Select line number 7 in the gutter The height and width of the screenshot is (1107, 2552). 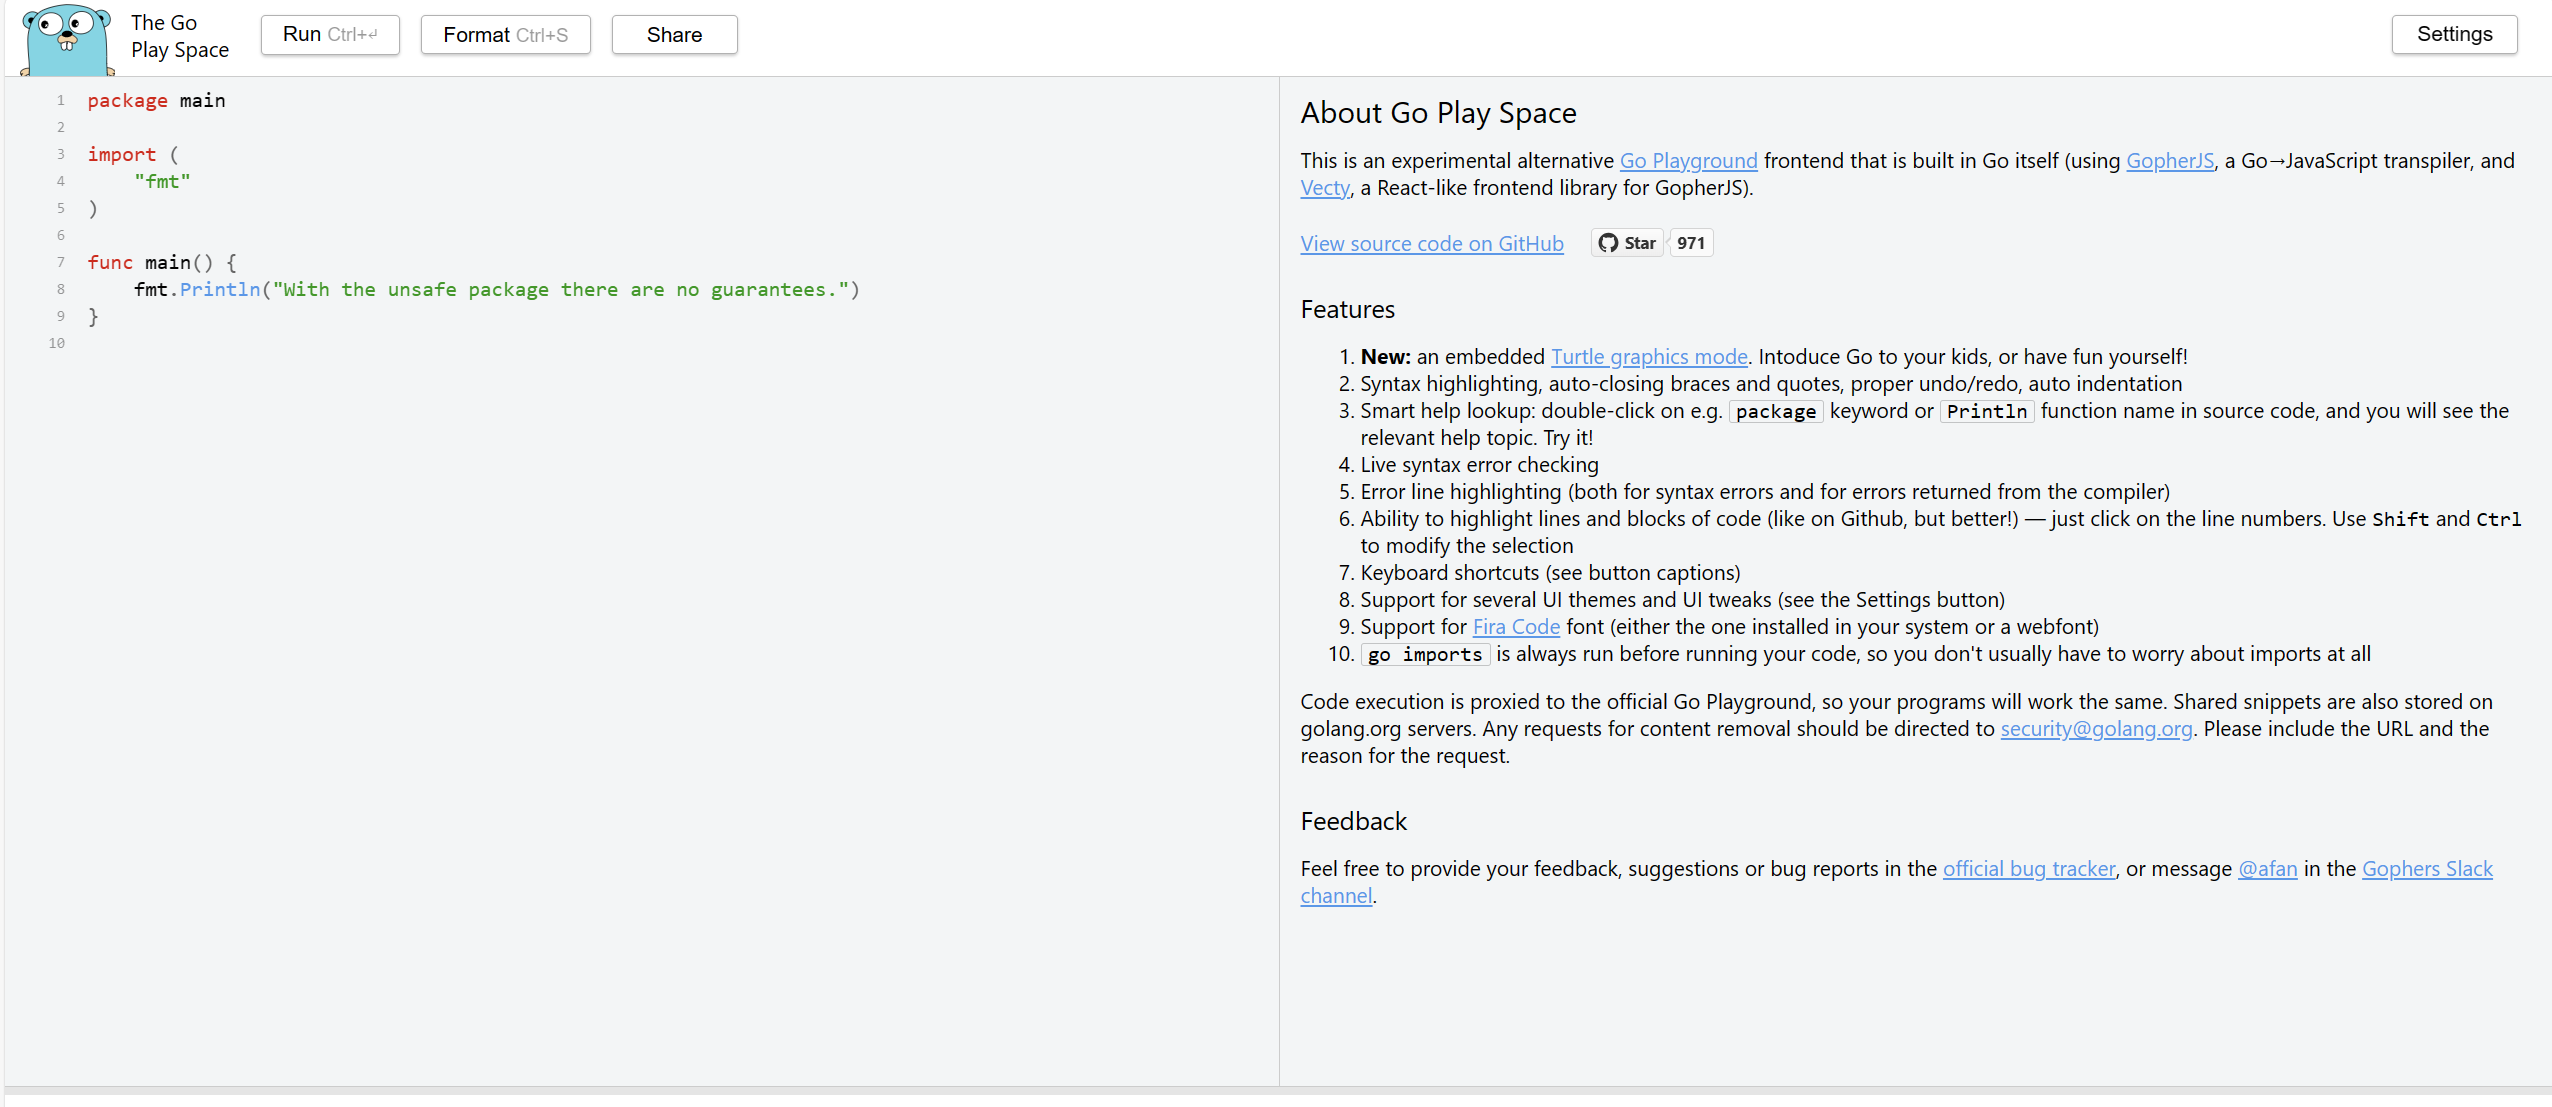(60, 263)
